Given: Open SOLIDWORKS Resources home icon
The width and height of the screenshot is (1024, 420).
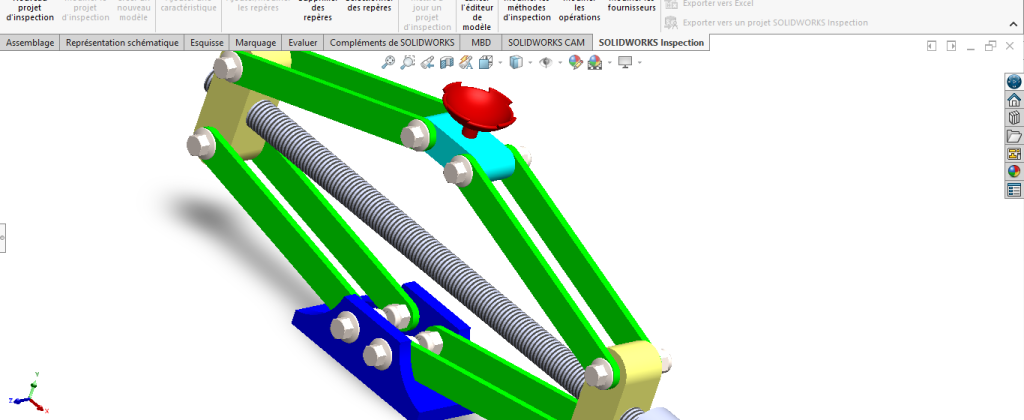Looking at the screenshot, I should coord(1014,100).
